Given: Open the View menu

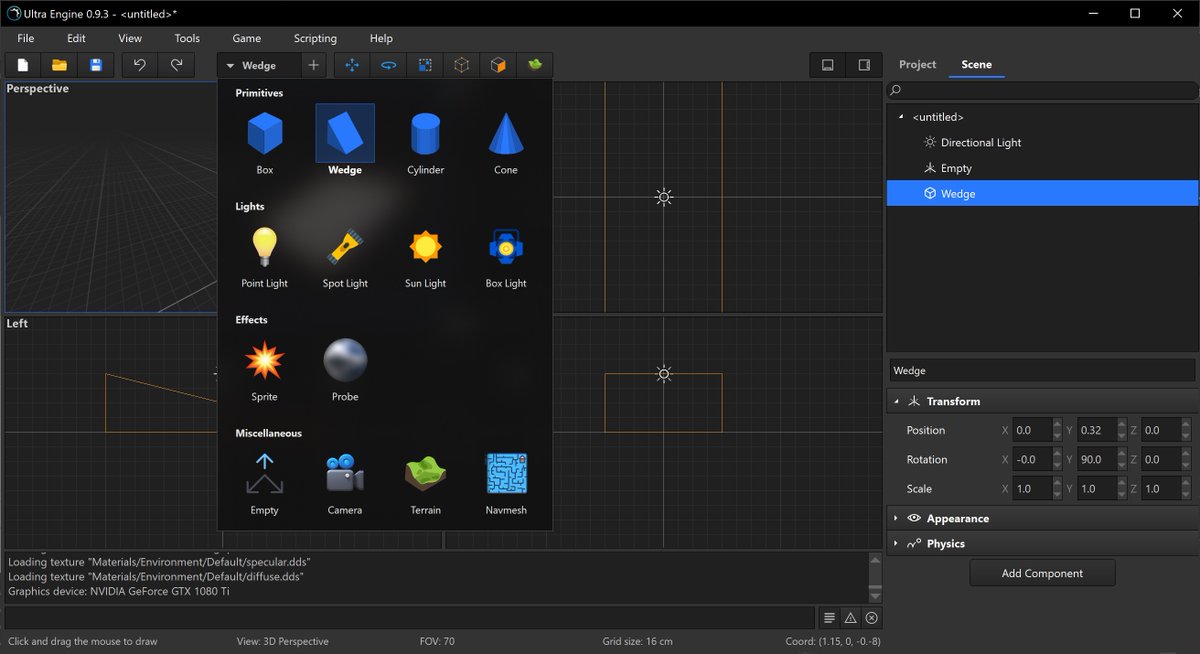Looking at the screenshot, I should pyautogui.click(x=130, y=38).
